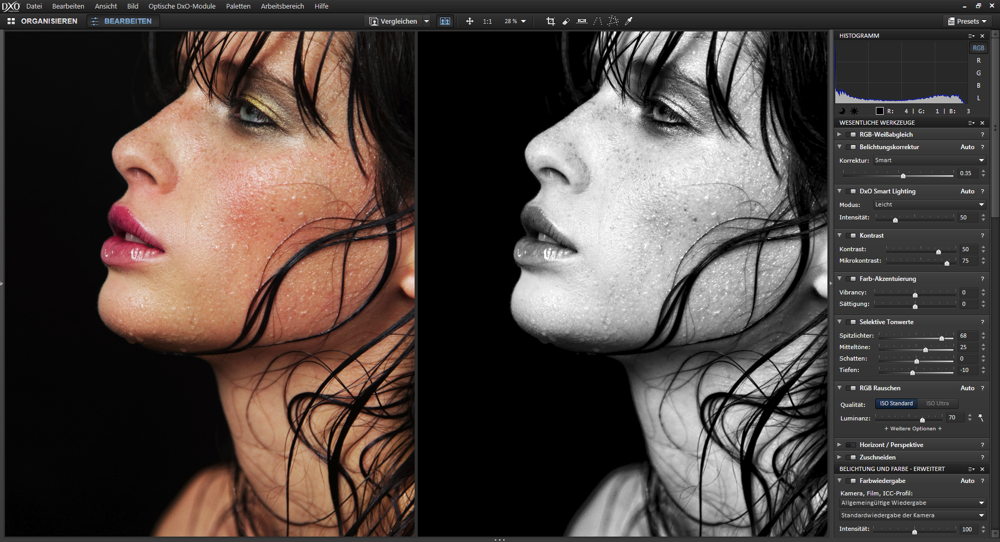Select ISO Ultra quality button

pyautogui.click(x=937, y=403)
